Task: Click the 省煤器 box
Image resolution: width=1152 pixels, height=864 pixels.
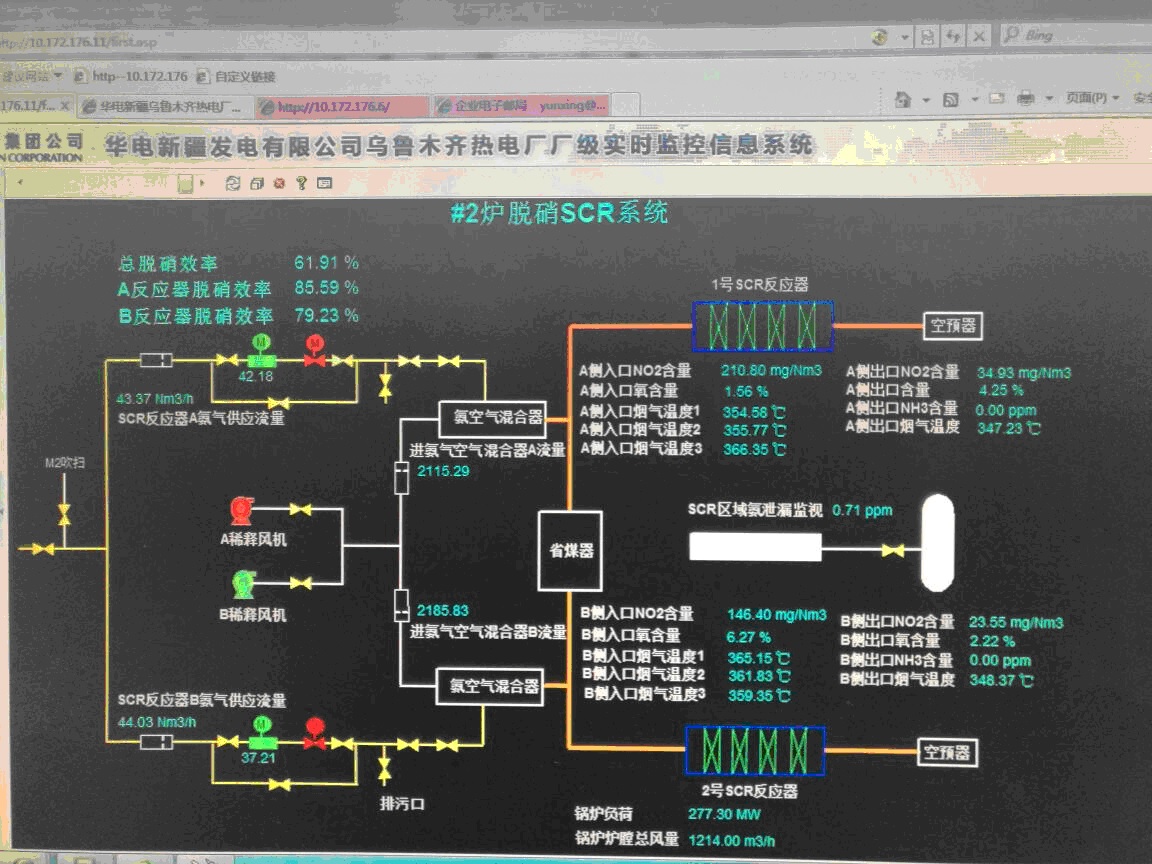Action: [x=570, y=551]
